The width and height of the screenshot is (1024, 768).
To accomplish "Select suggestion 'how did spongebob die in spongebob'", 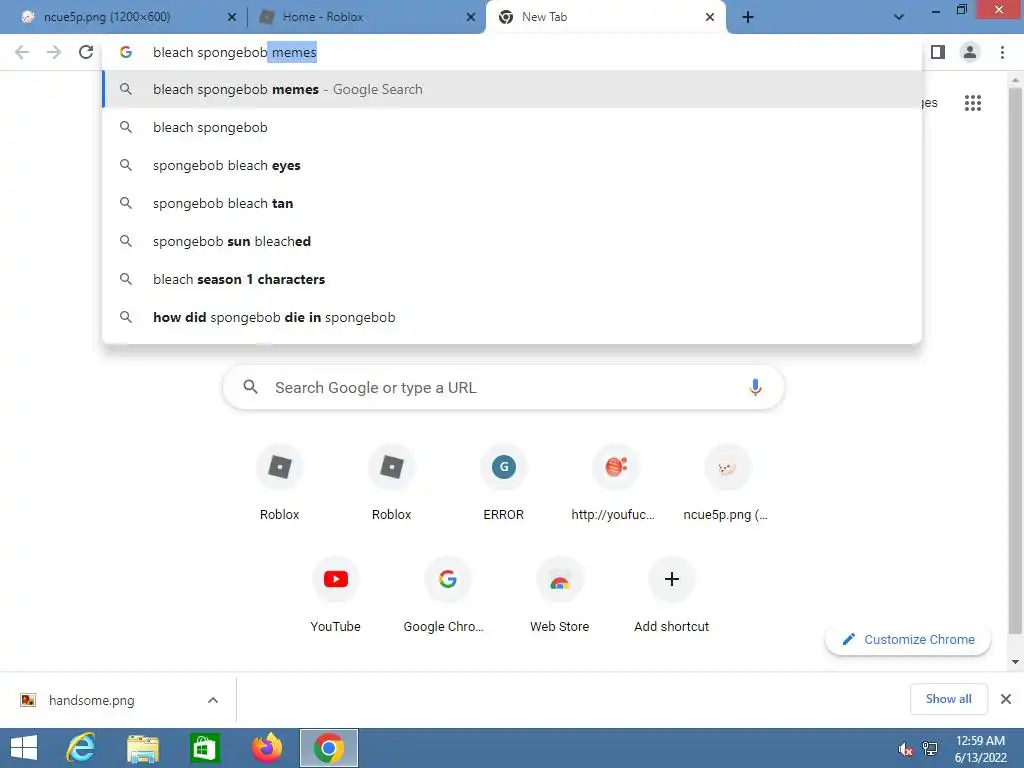I will [512, 317].
